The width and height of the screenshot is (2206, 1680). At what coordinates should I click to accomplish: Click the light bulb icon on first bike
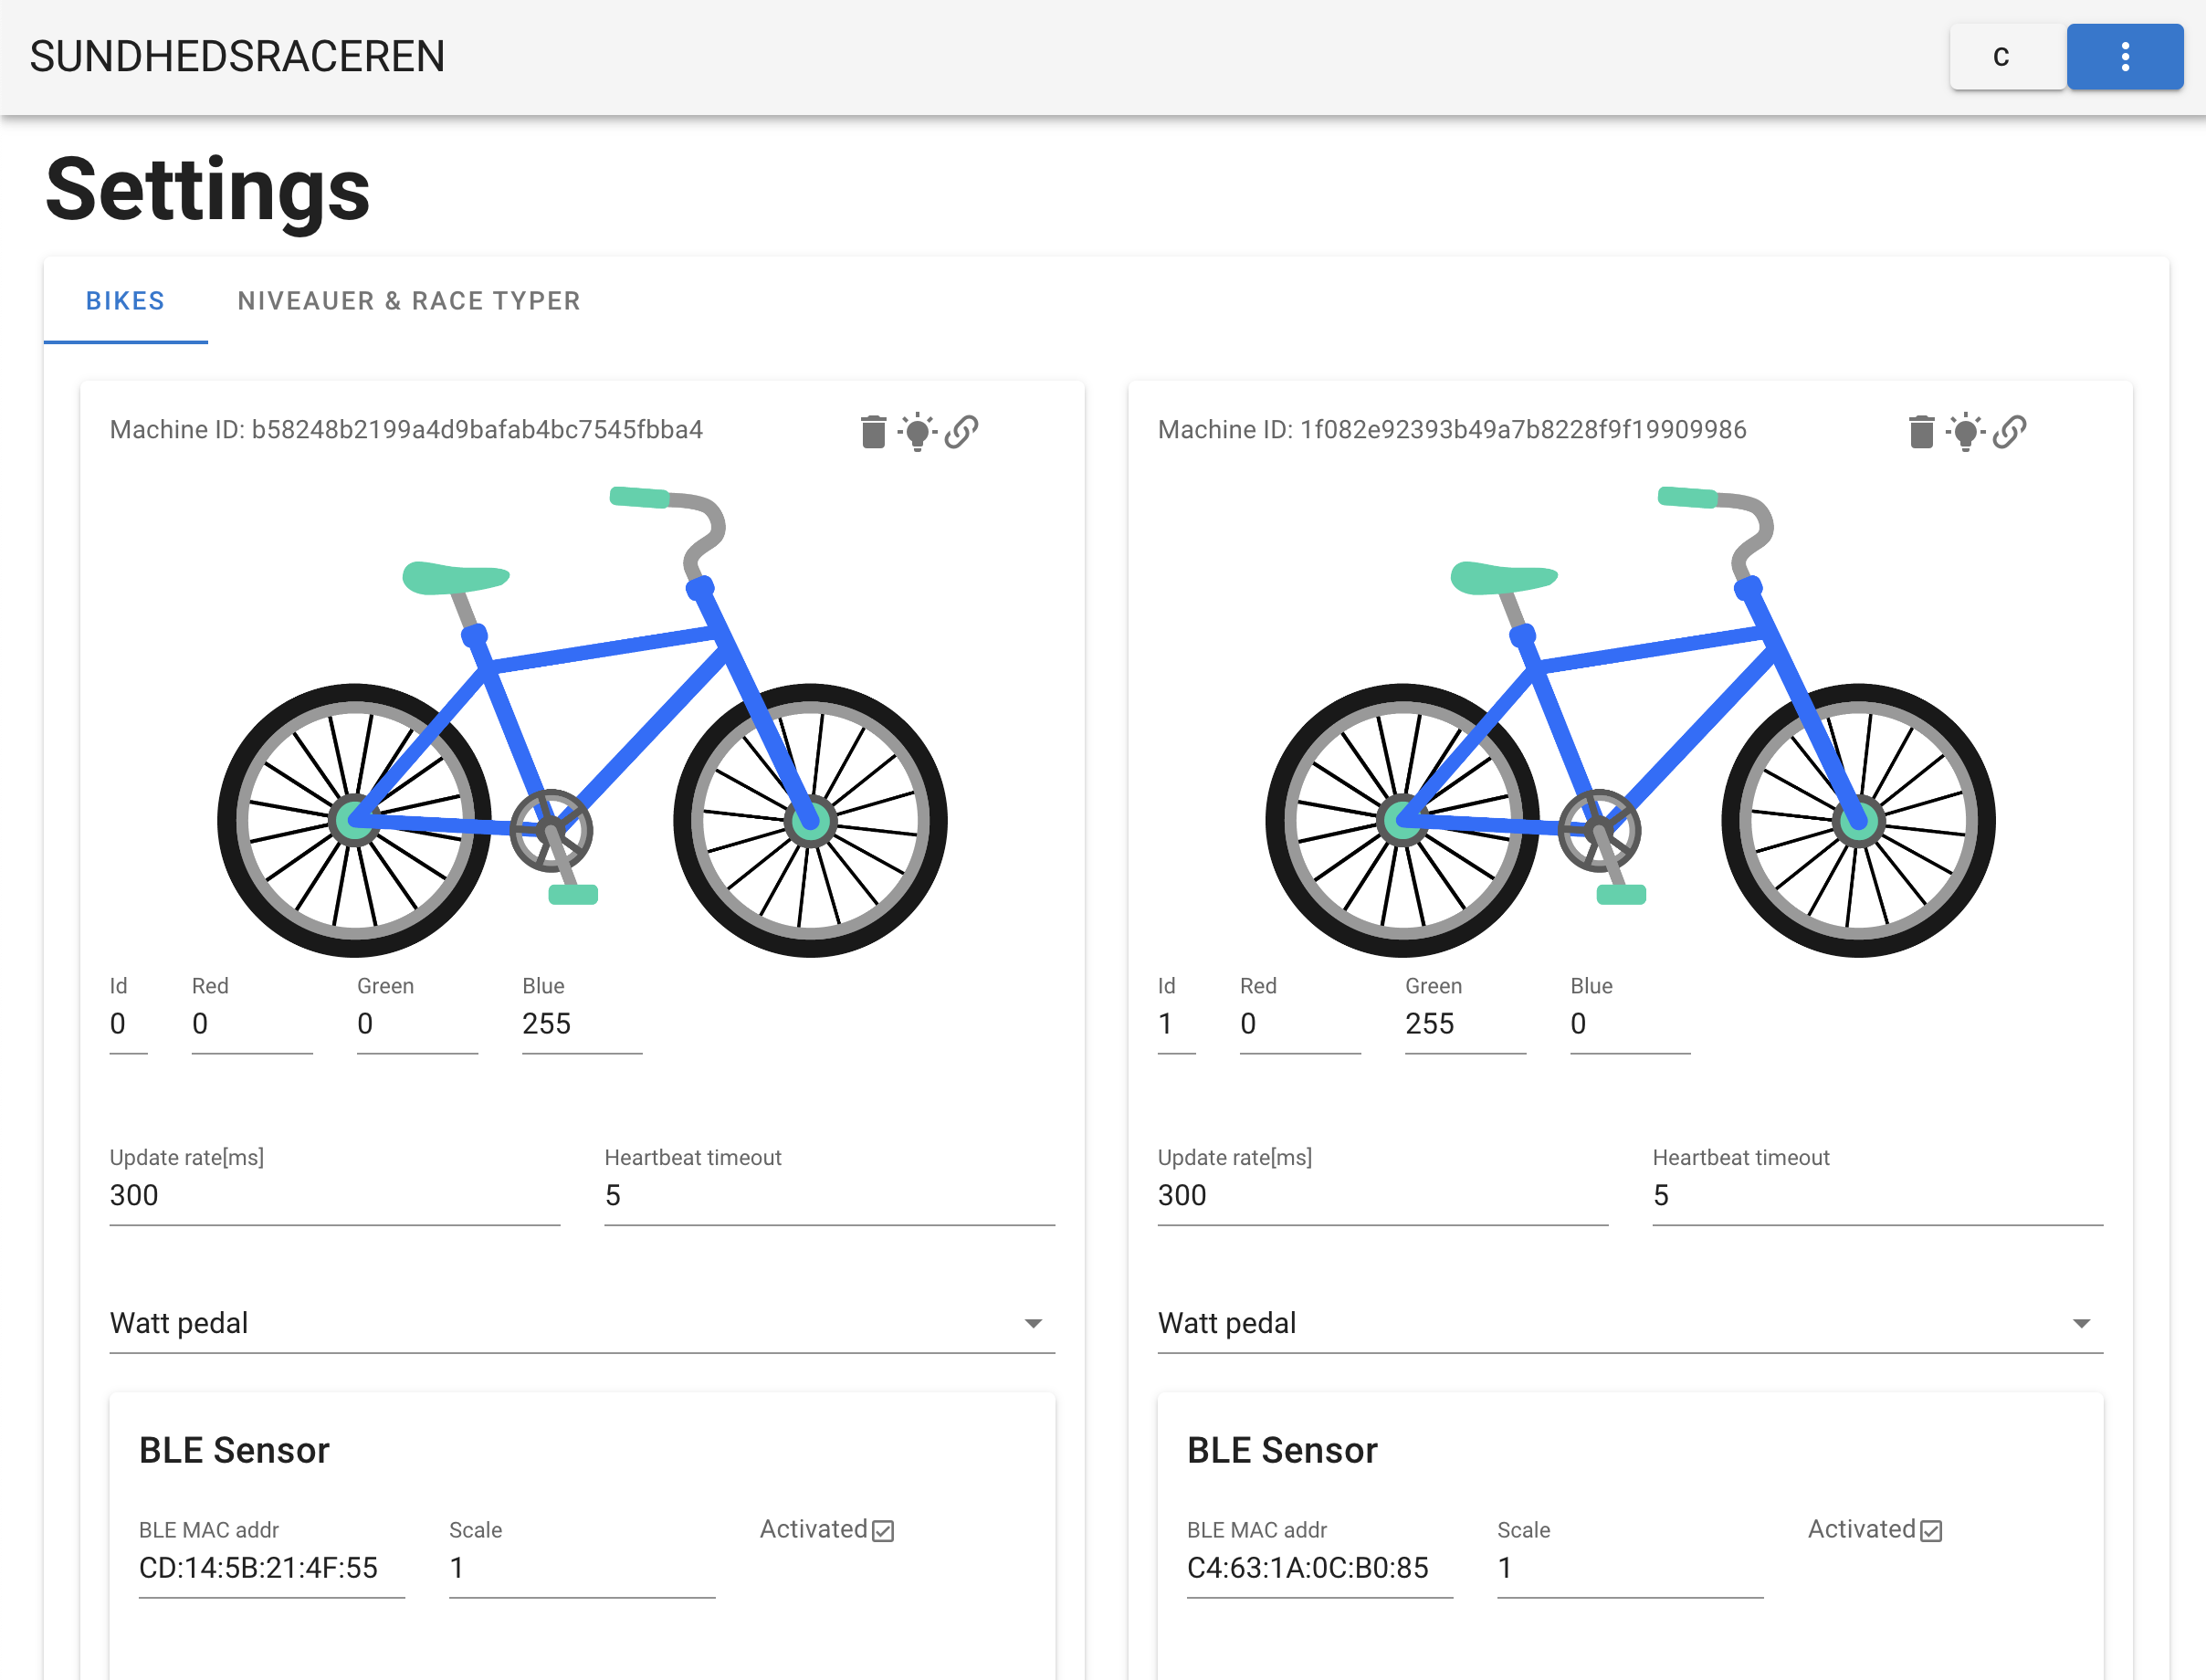917,432
